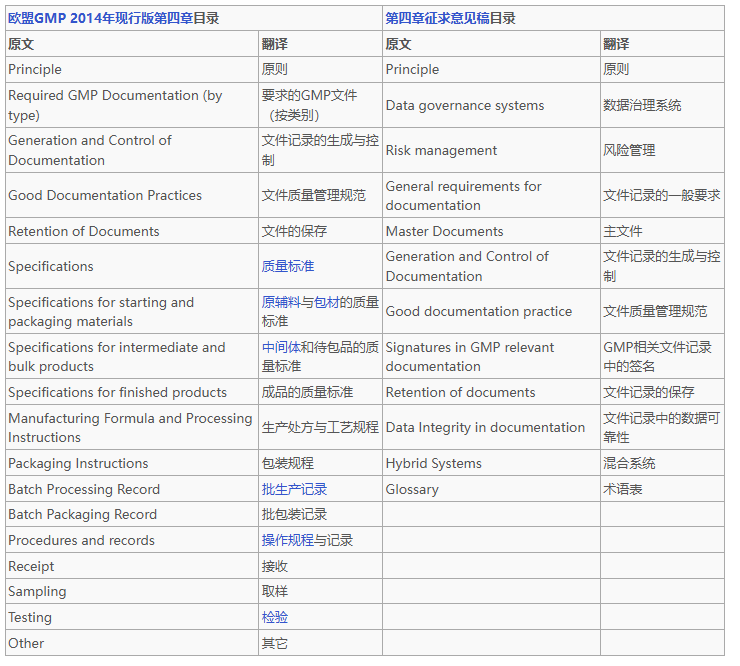Viewport: 740px width, 666px height.
Task: Select the left-table 'Principle' cell
Action: tap(132, 70)
